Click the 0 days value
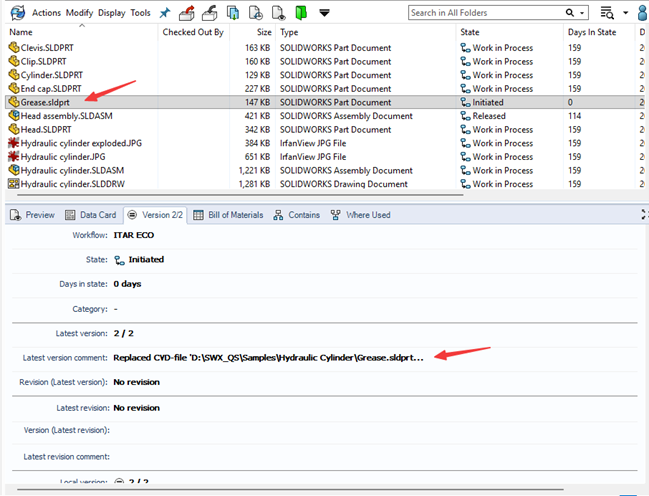Viewport: 649px width, 496px height. tap(127, 284)
